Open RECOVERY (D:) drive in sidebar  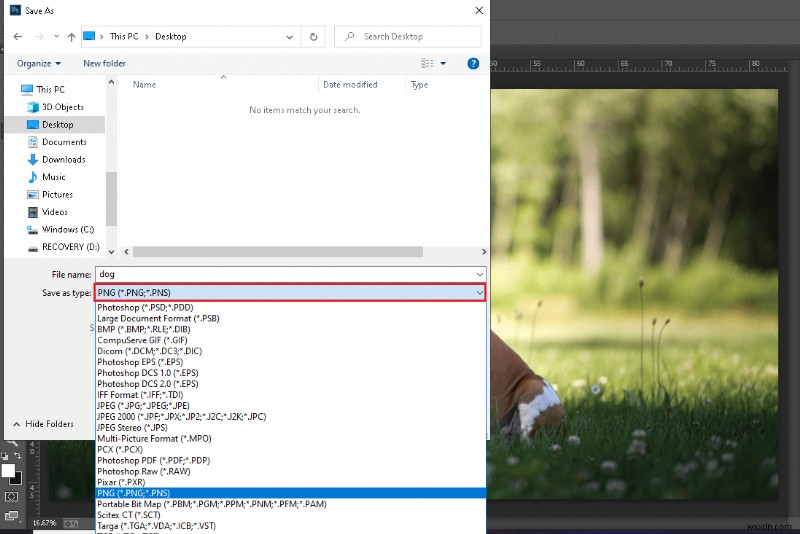point(70,247)
